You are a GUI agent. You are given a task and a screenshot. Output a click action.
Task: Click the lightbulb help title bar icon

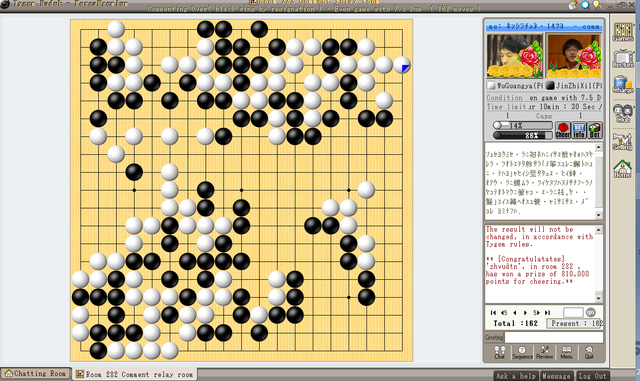(x=597, y=4)
